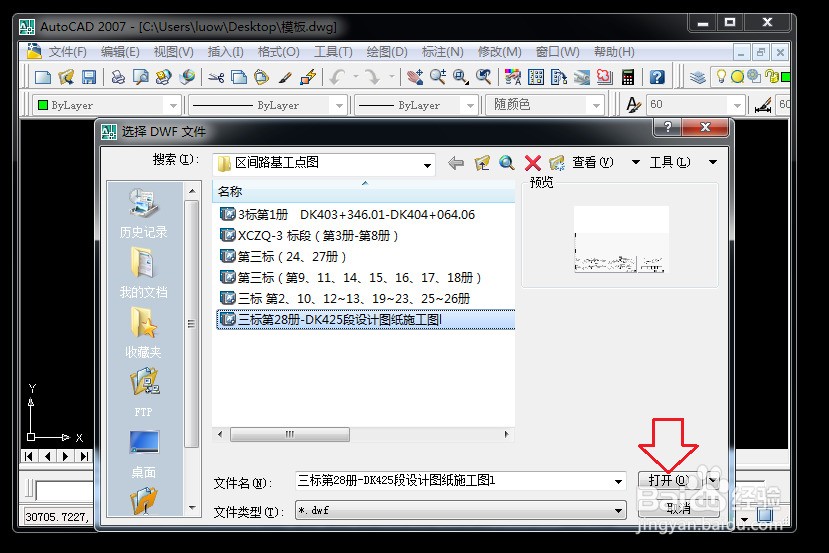This screenshot has width=829, height=553.
Task: Click the 取消 cancel button
Action: pos(679,508)
